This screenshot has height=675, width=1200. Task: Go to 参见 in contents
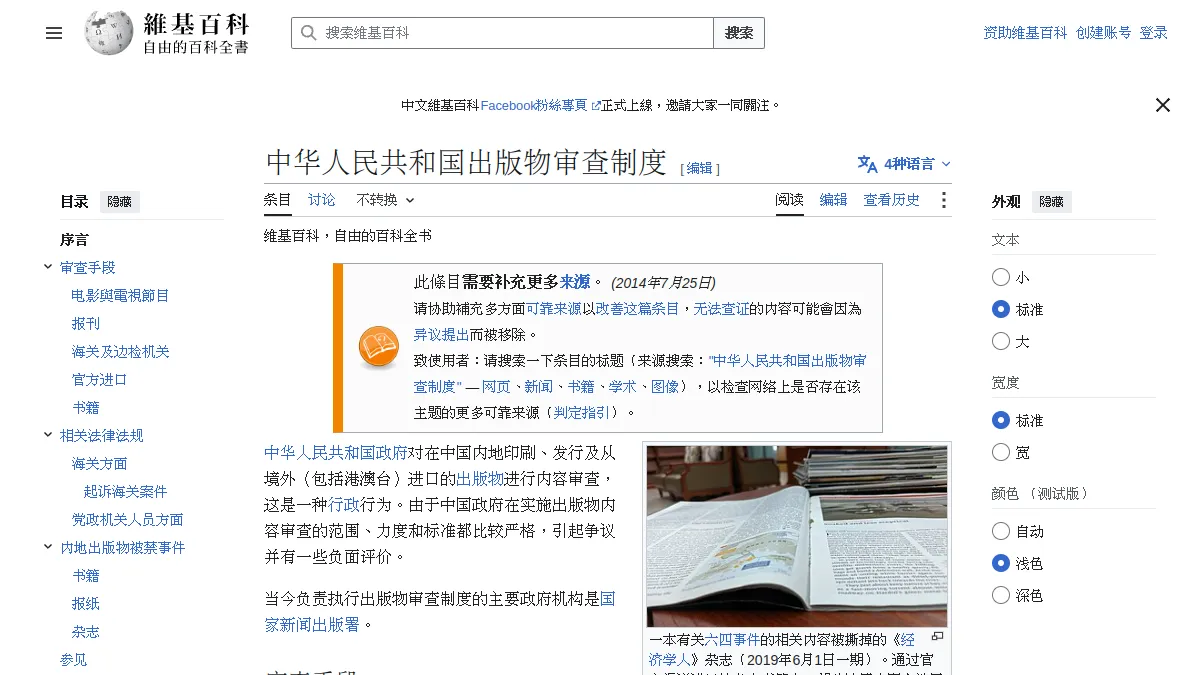74,659
